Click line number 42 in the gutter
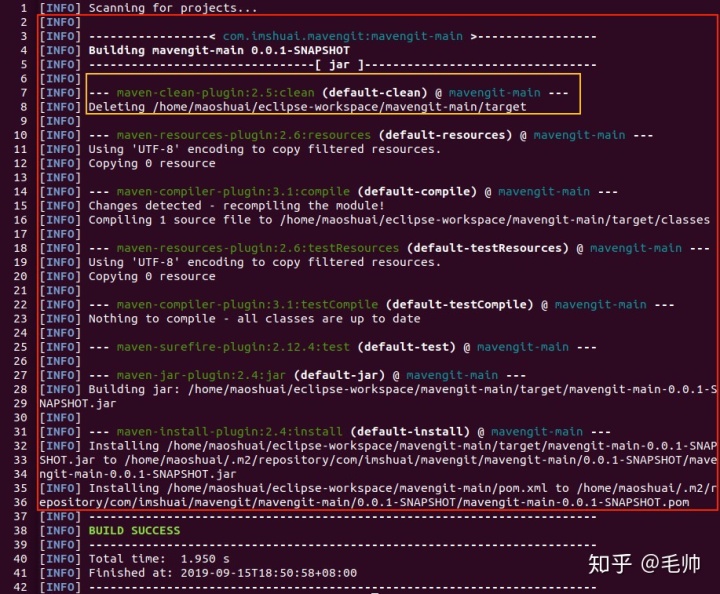 click(x=20, y=587)
